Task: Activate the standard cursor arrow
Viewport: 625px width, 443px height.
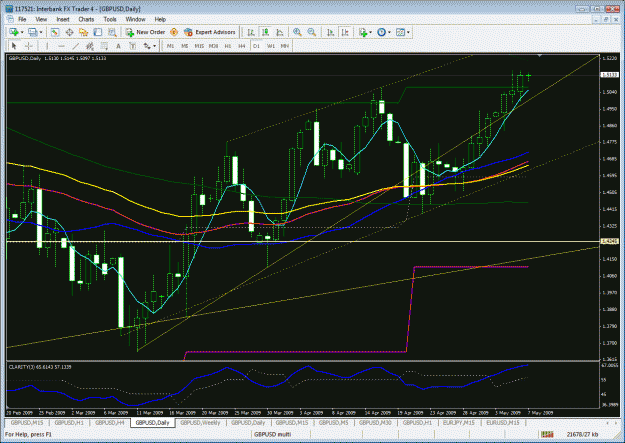Action: (x=14, y=46)
